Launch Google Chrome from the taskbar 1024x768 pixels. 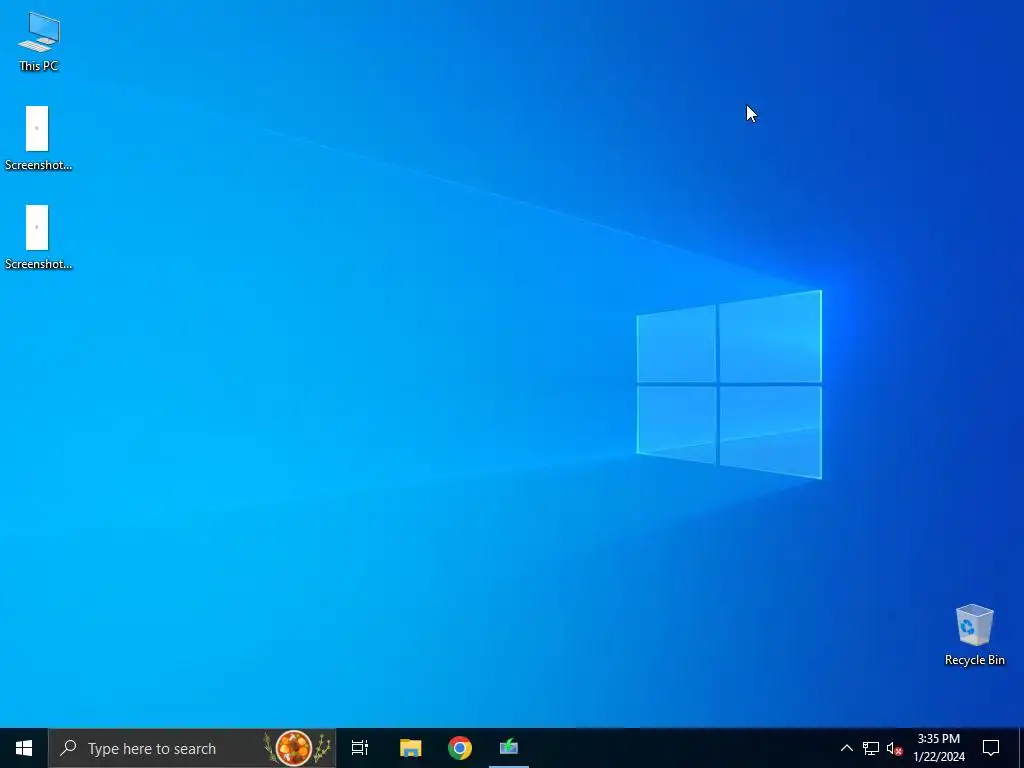pyautogui.click(x=460, y=748)
